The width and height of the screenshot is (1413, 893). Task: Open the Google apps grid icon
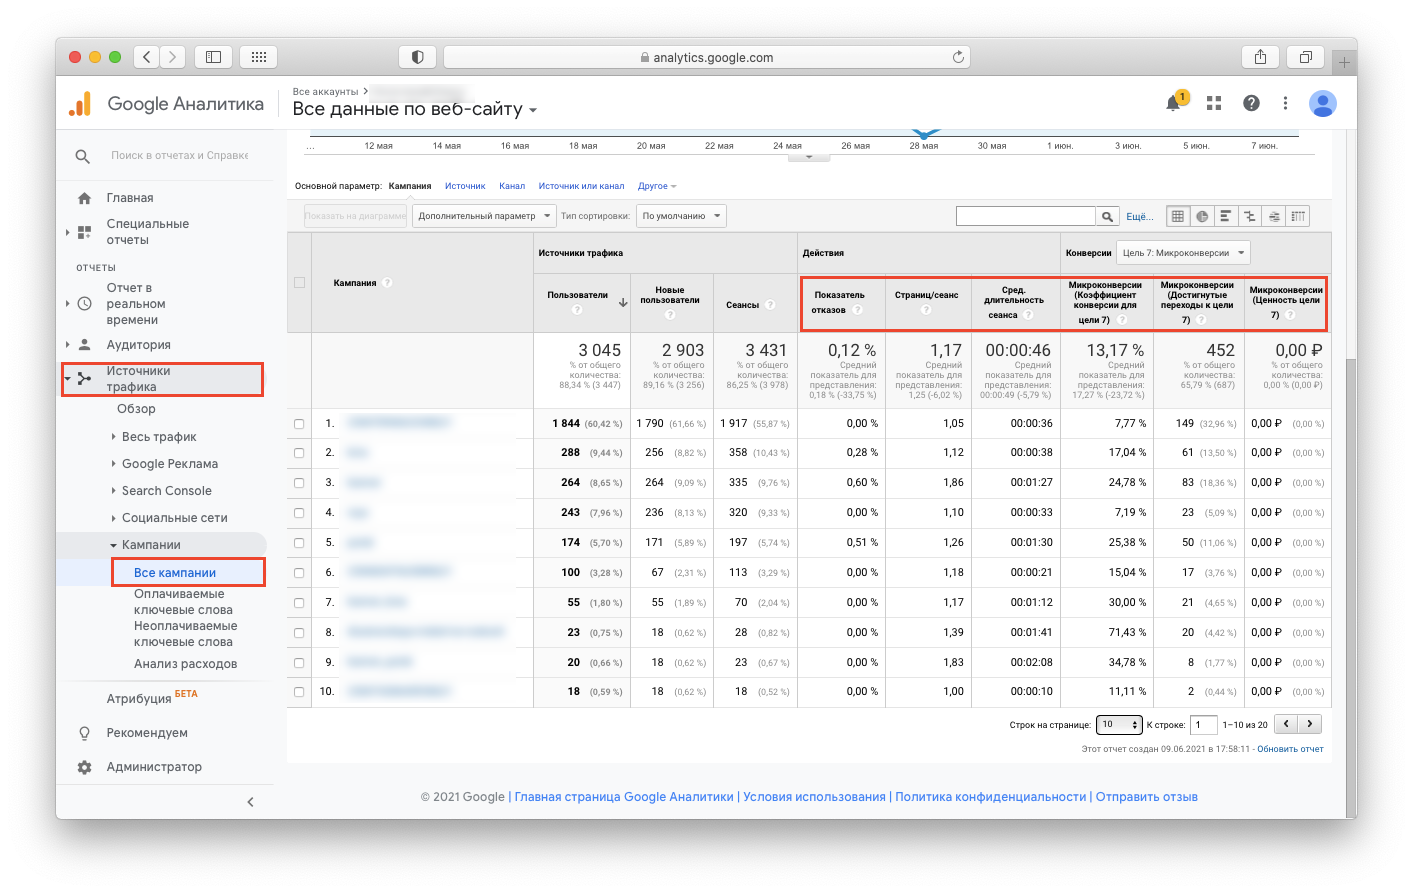(1214, 103)
